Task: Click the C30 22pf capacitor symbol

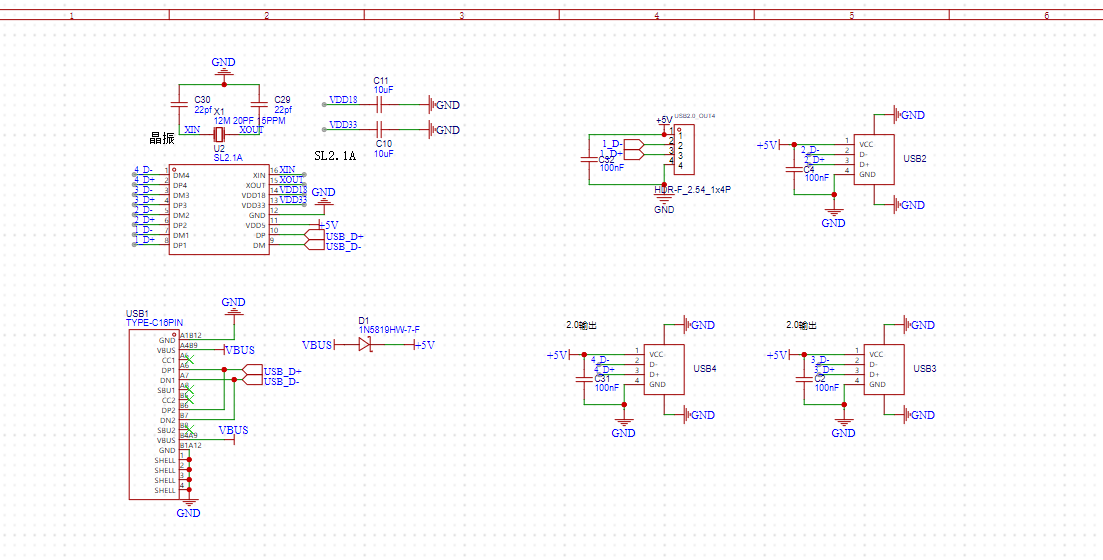Action: click(x=180, y=103)
